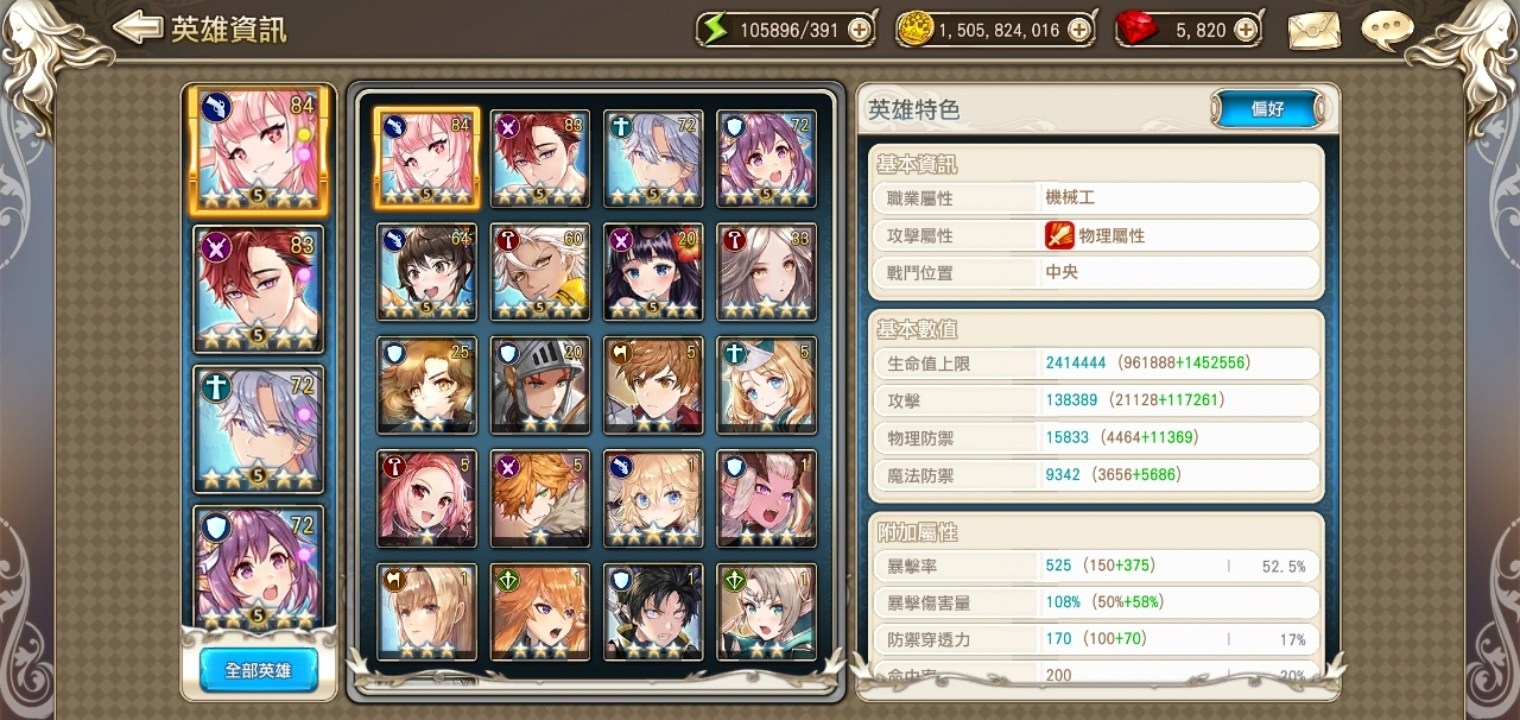Pick the helmeted knight level 20 hero
The height and width of the screenshot is (720, 1520).
pyautogui.click(x=540, y=385)
